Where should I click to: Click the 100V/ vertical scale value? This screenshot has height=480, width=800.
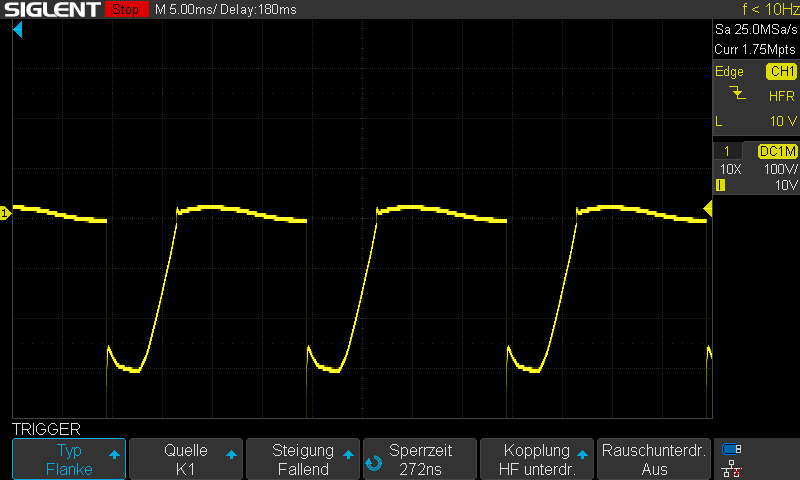click(780, 169)
